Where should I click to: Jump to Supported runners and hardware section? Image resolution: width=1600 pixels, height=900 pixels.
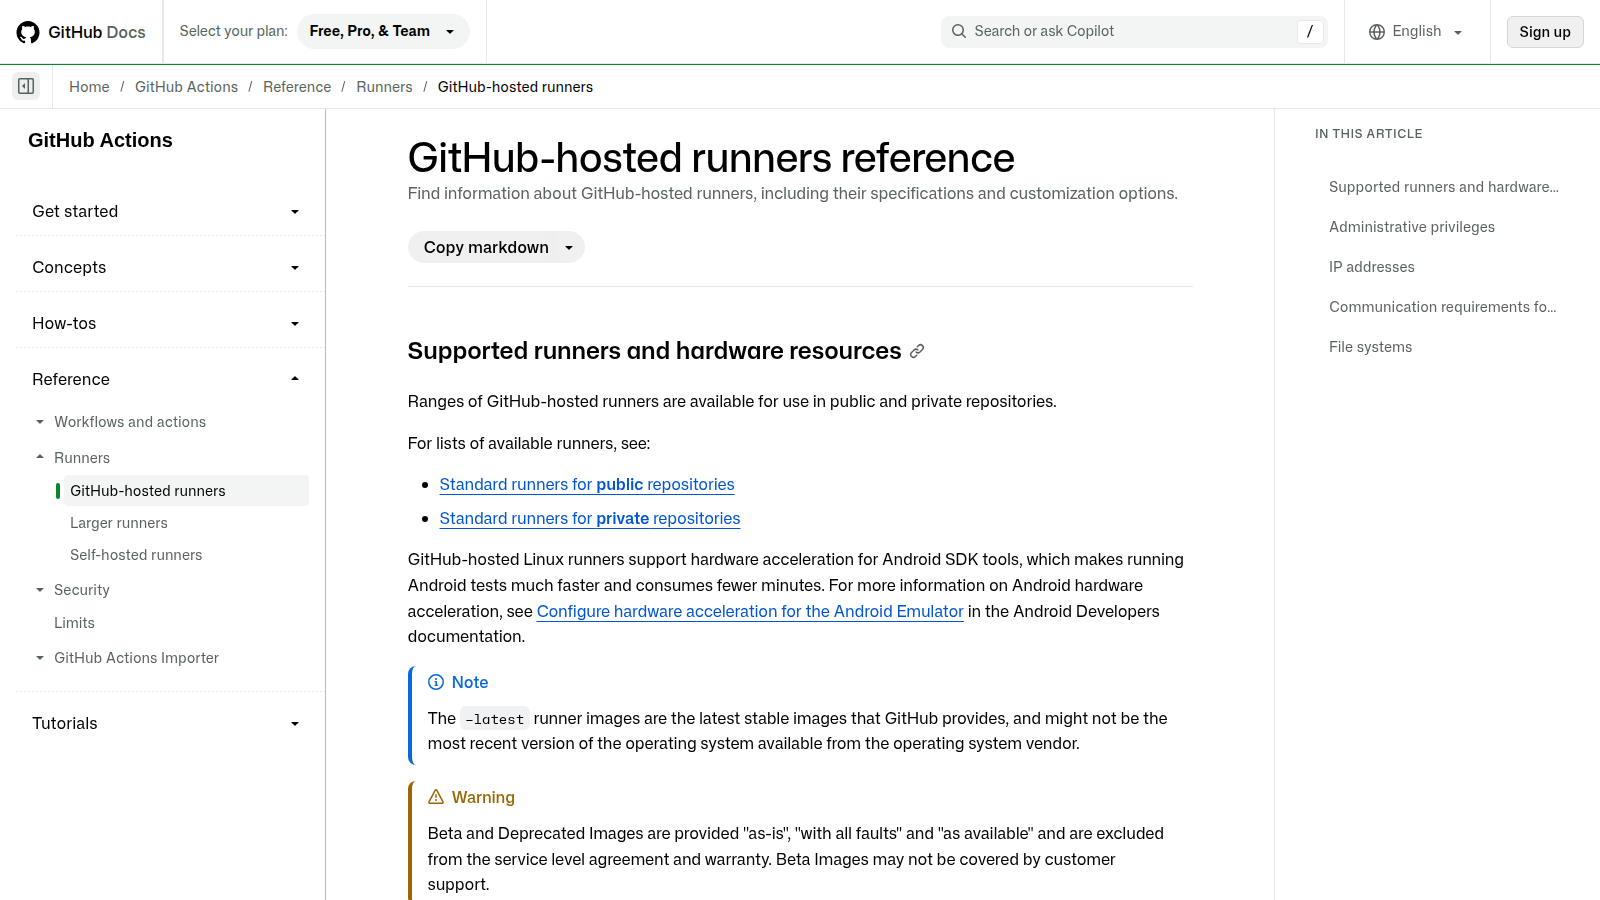pyautogui.click(x=1444, y=187)
